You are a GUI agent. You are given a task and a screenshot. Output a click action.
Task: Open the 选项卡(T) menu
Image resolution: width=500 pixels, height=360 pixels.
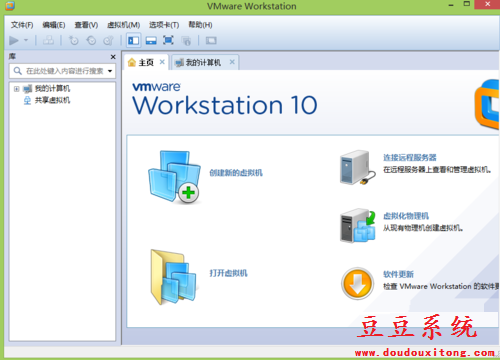tap(164, 25)
